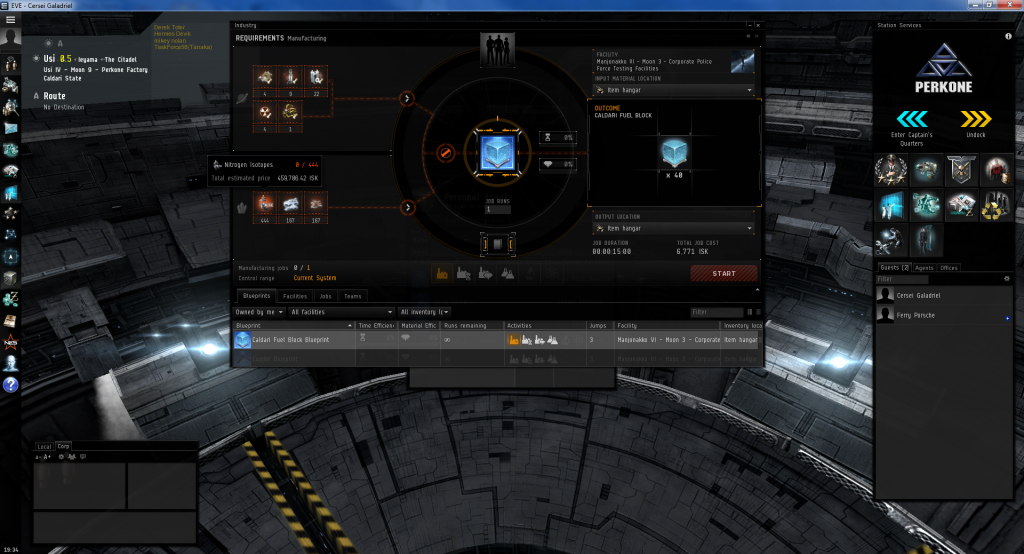Open the grey cube icon in the Neocom
This screenshot has width=1024, height=554.
(10, 278)
